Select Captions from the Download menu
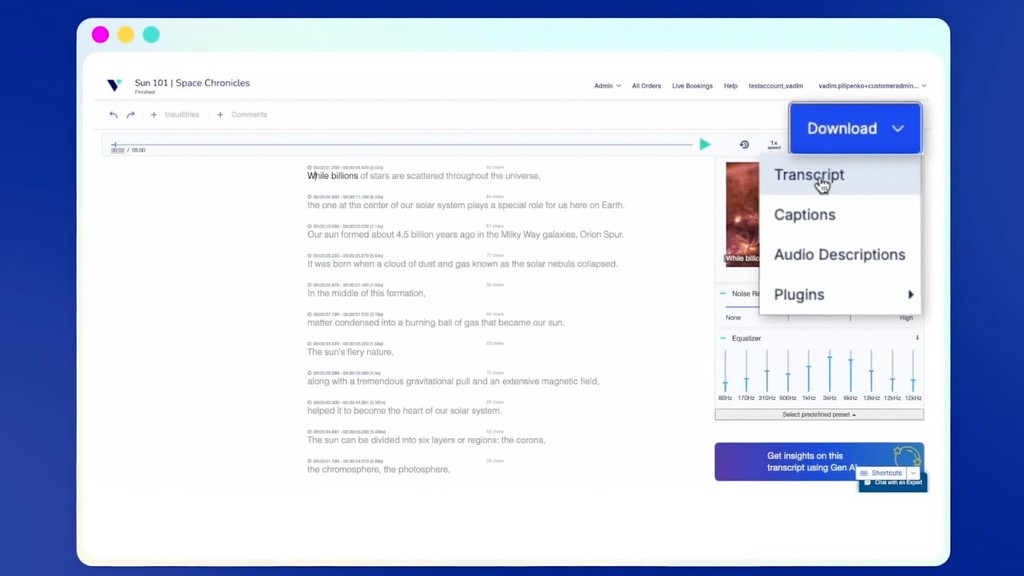Image resolution: width=1024 pixels, height=576 pixels. [x=804, y=214]
